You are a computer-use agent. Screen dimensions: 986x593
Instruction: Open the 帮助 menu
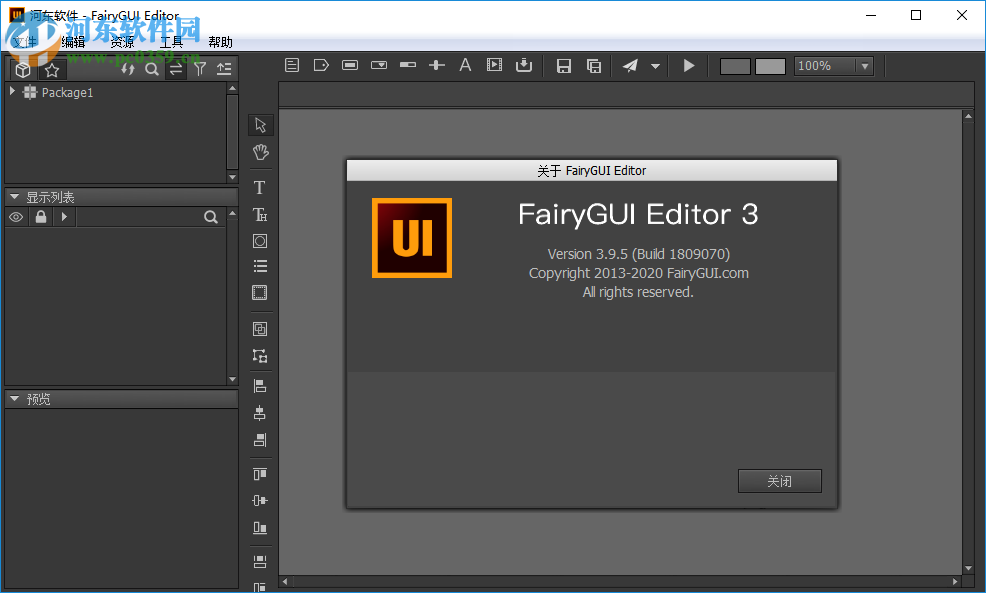tap(220, 42)
